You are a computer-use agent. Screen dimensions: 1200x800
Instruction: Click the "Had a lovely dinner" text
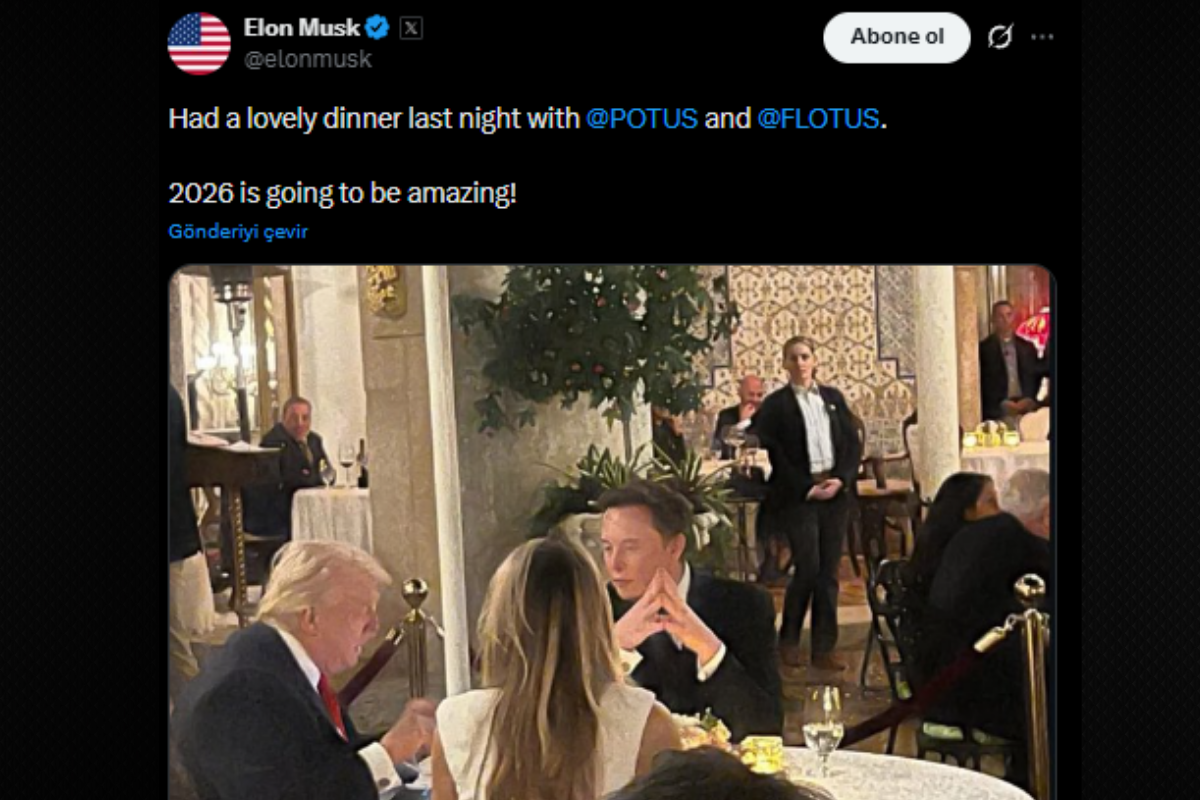click(374, 118)
